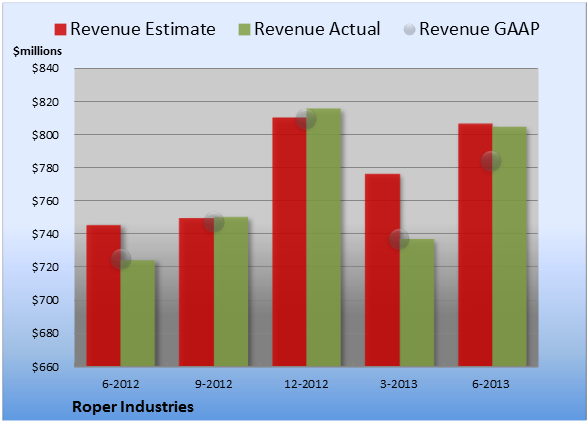Select the red estimate bar for 6-2013

coord(475,245)
